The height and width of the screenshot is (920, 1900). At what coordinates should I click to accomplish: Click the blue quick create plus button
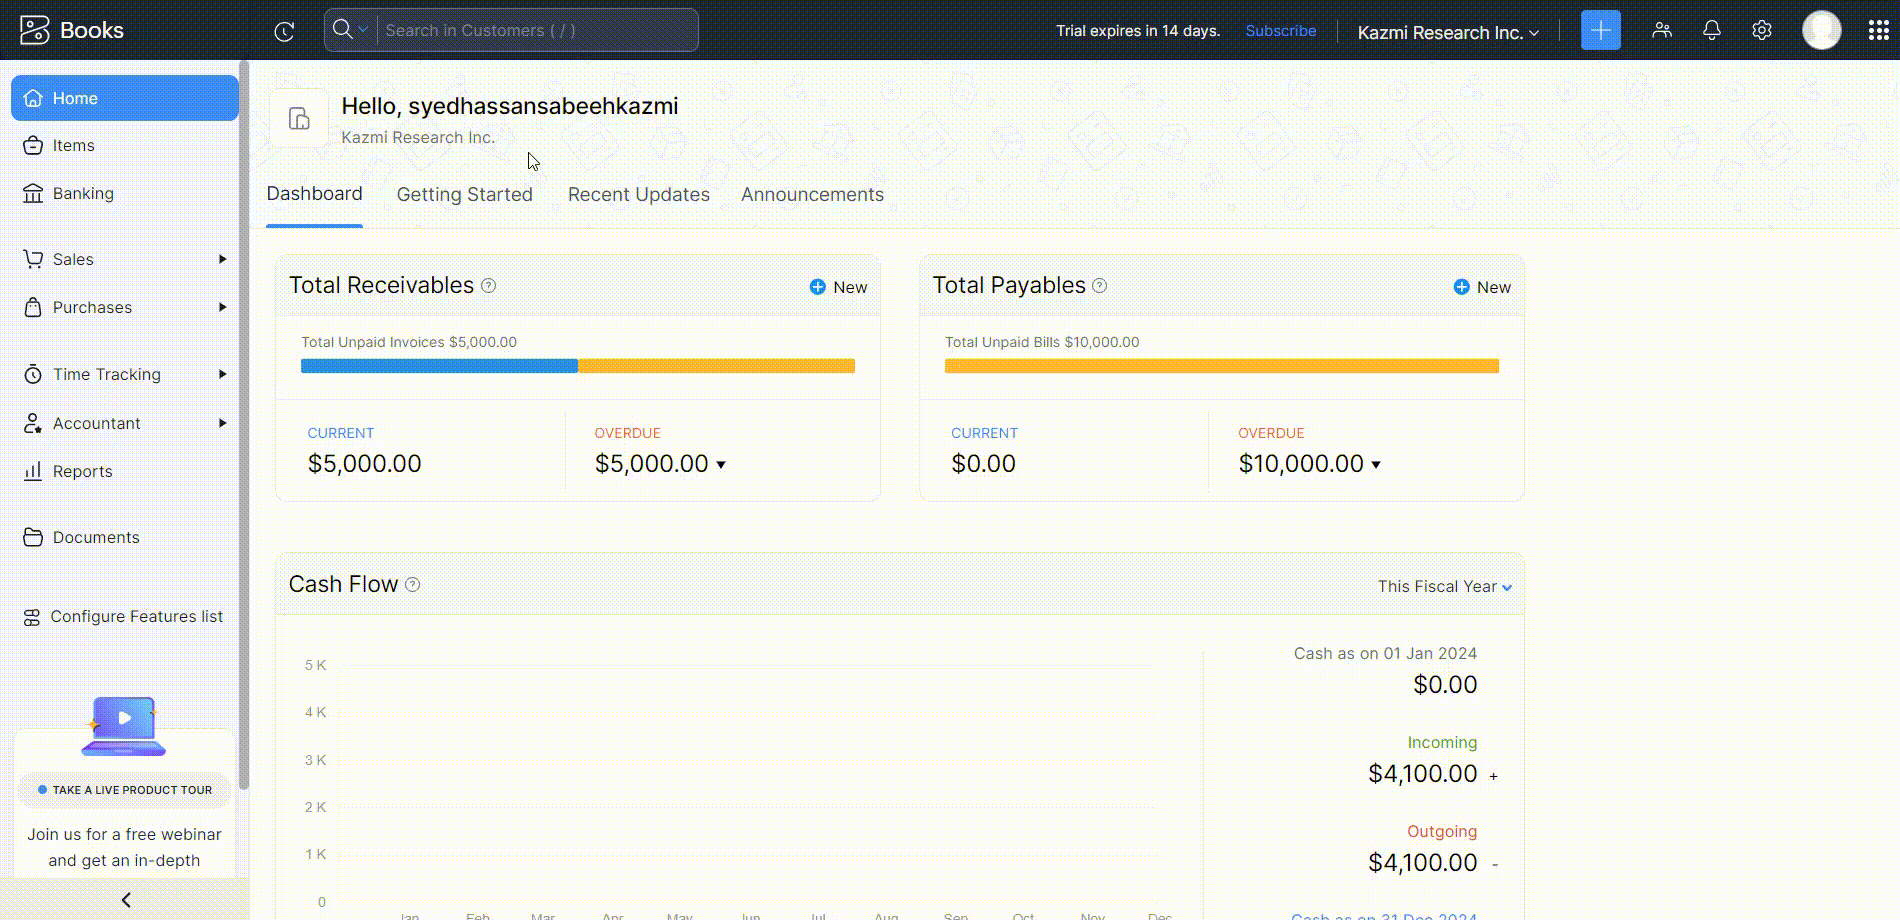[x=1600, y=30]
